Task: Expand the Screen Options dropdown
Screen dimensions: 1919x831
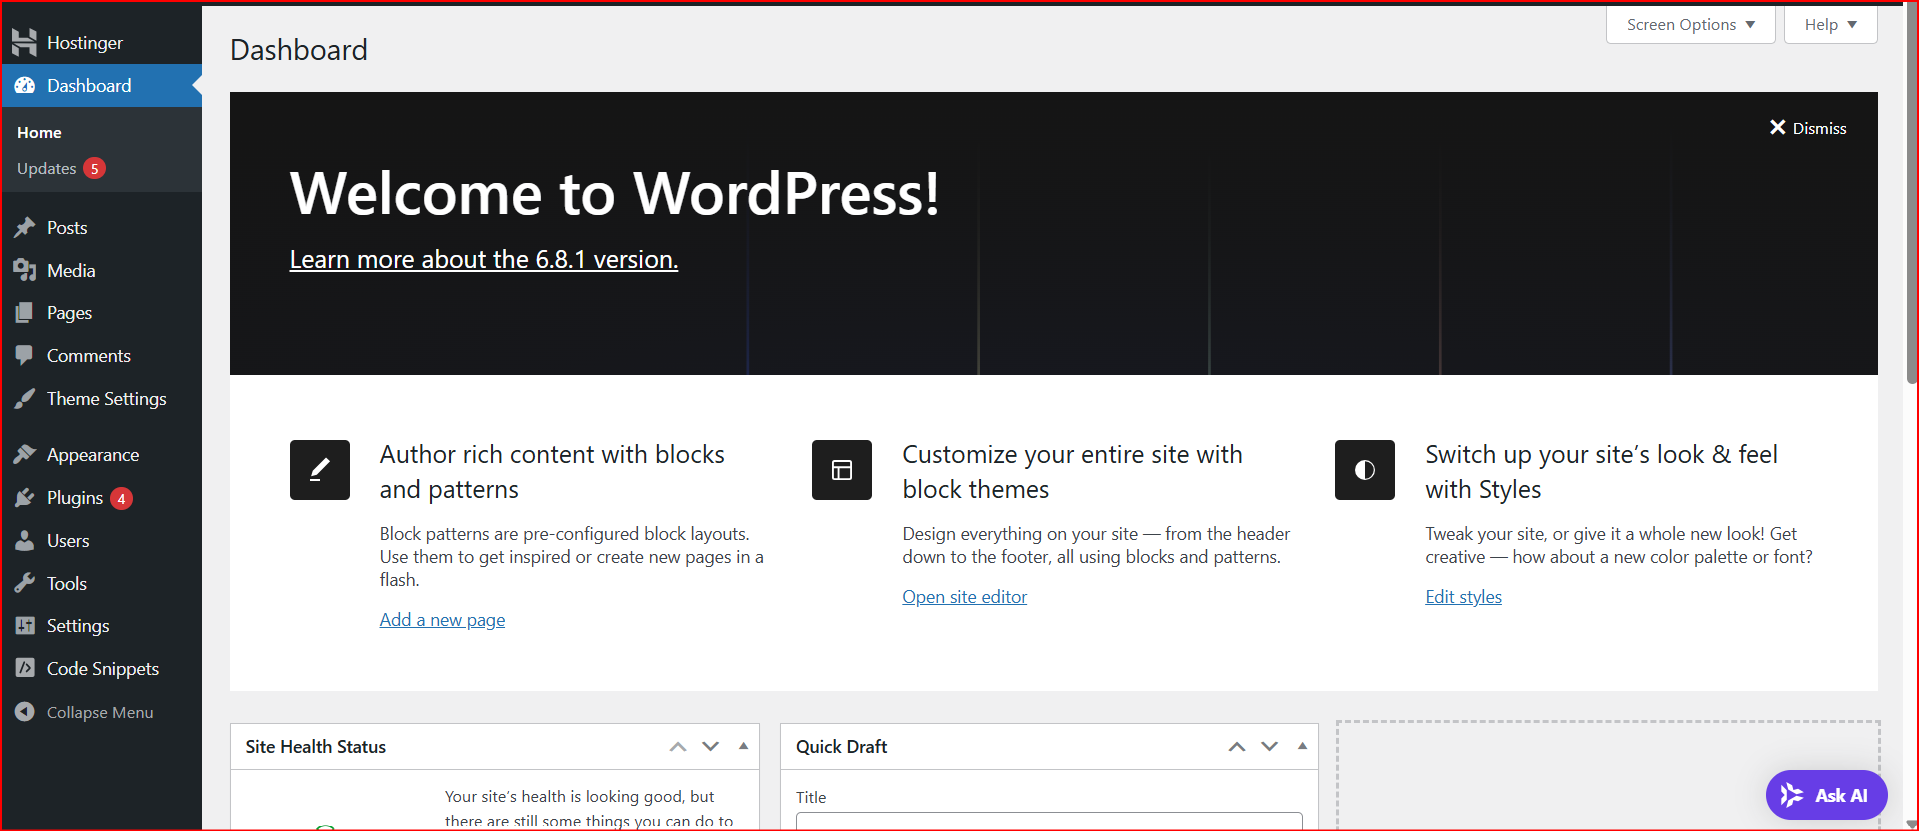Action: pyautogui.click(x=1691, y=25)
